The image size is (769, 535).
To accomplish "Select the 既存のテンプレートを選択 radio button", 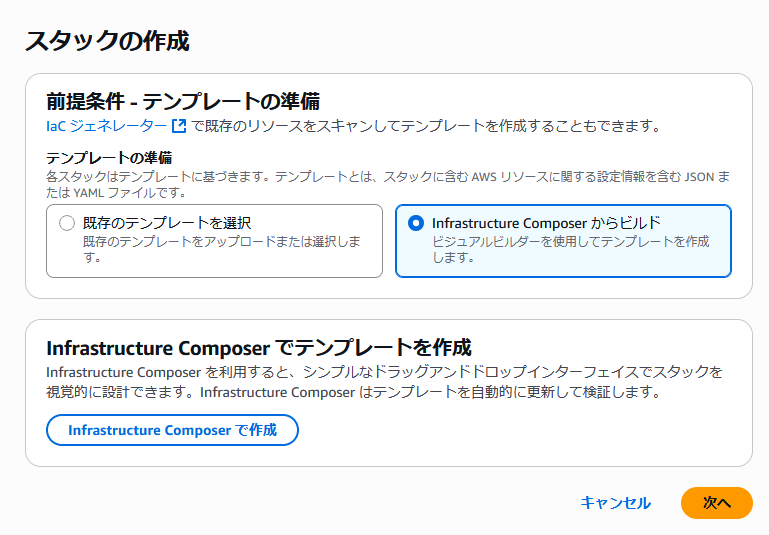I will click(67, 223).
